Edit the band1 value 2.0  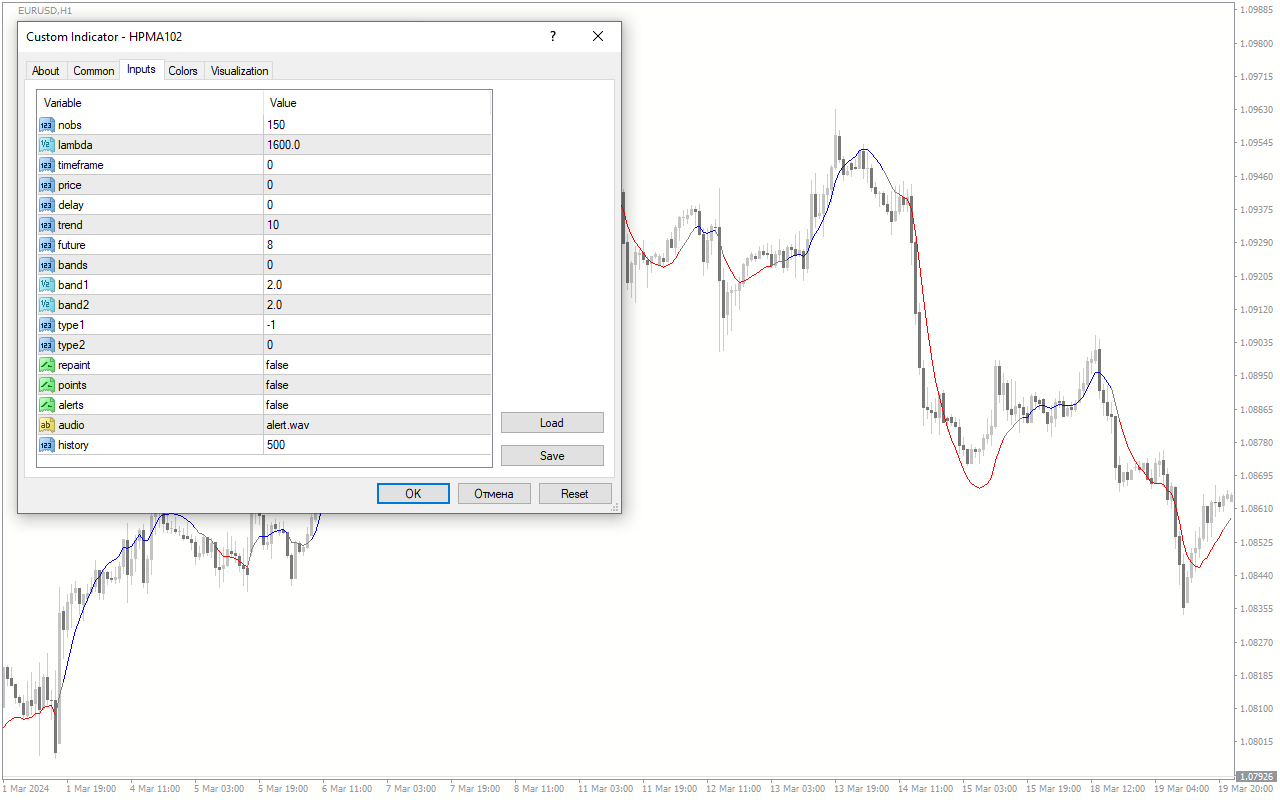click(378, 285)
